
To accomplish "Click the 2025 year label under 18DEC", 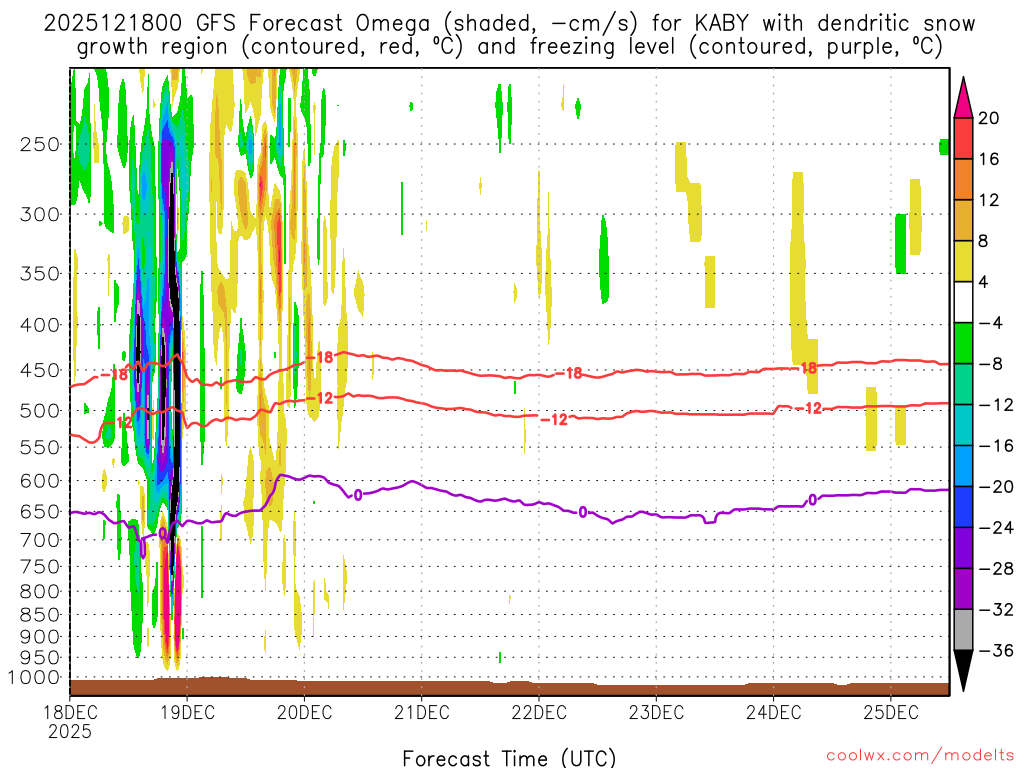I will coord(70,732).
